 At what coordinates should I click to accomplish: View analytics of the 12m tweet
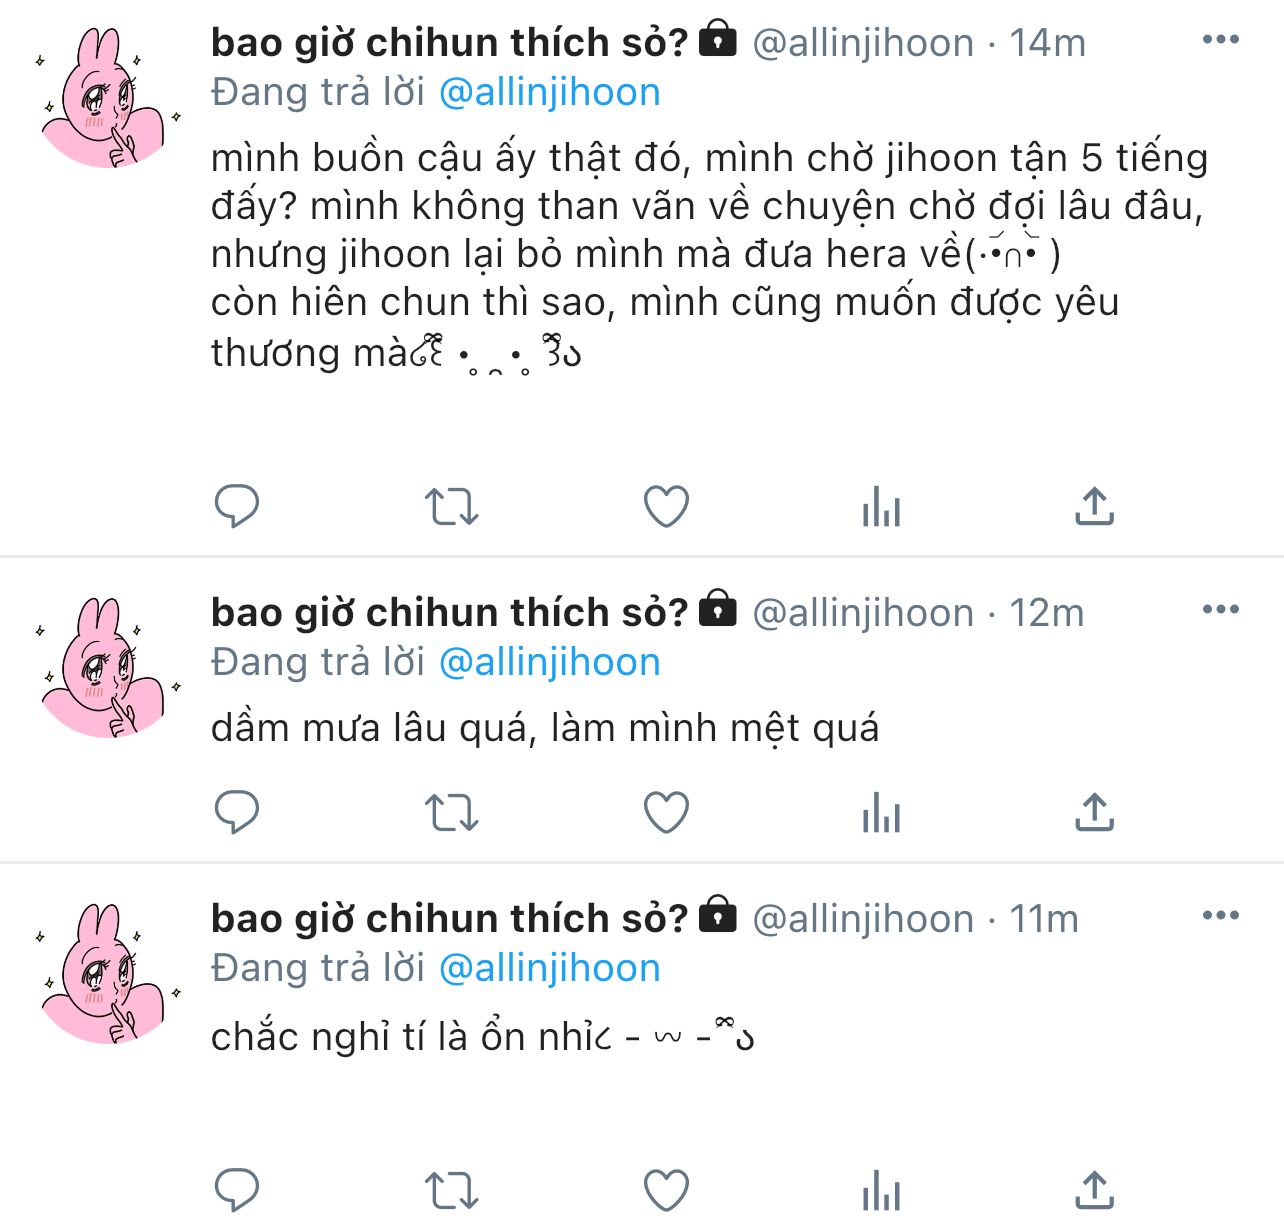pyautogui.click(x=881, y=812)
